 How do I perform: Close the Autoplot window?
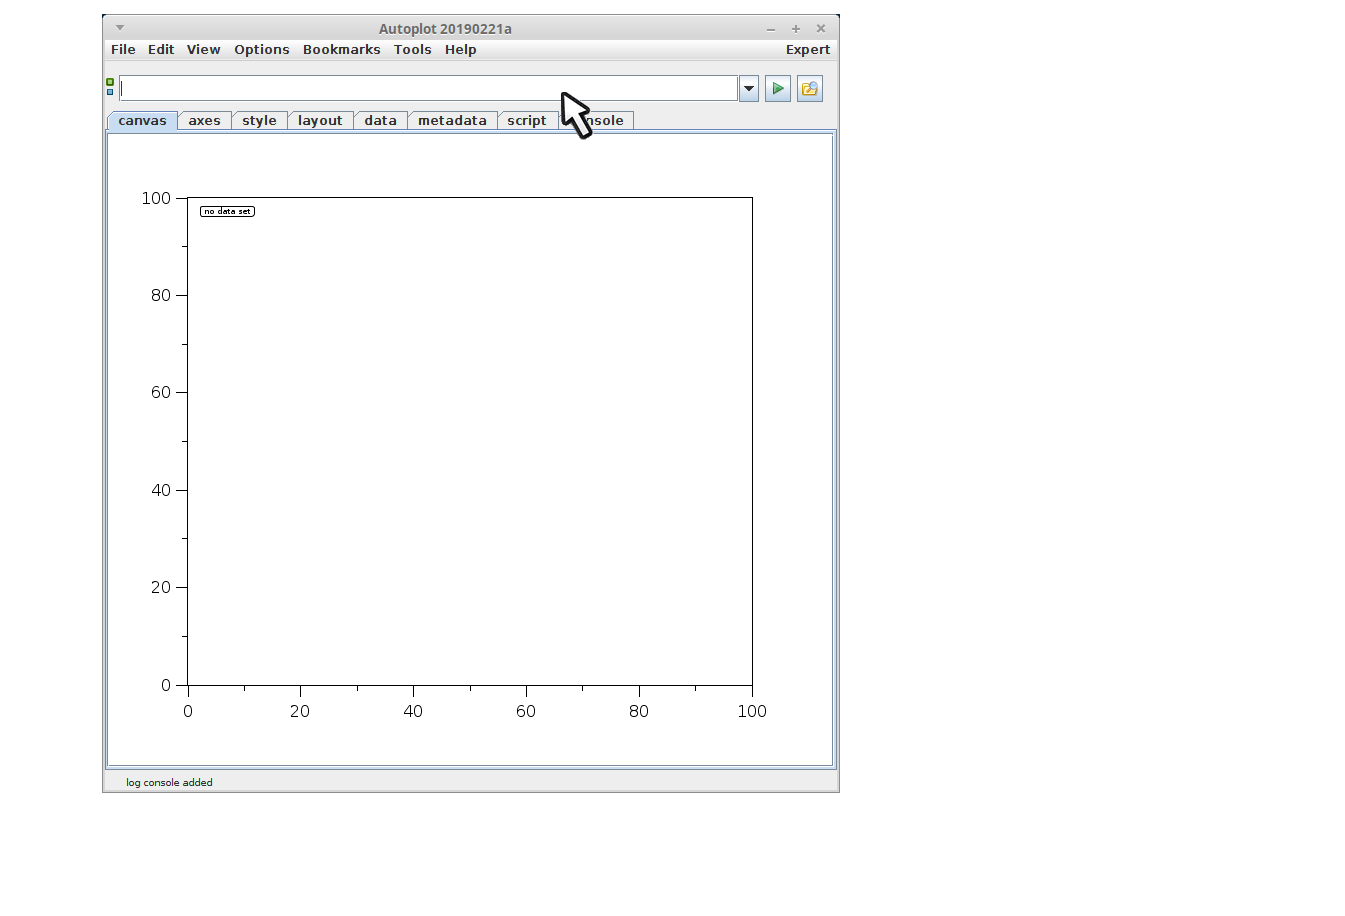[821, 29]
